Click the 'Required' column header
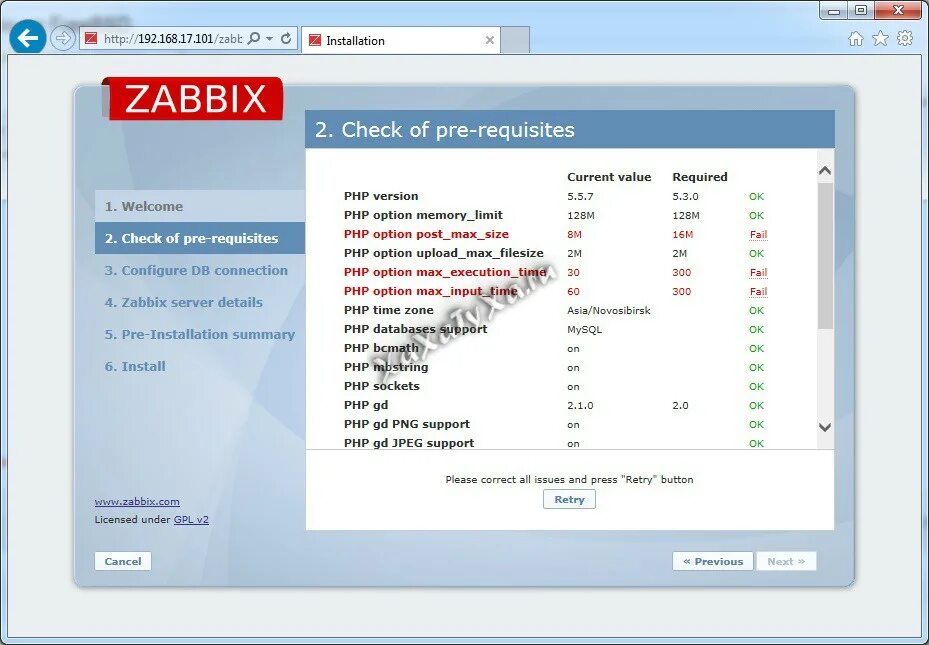Viewport: 929px width, 645px height. click(700, 177)
